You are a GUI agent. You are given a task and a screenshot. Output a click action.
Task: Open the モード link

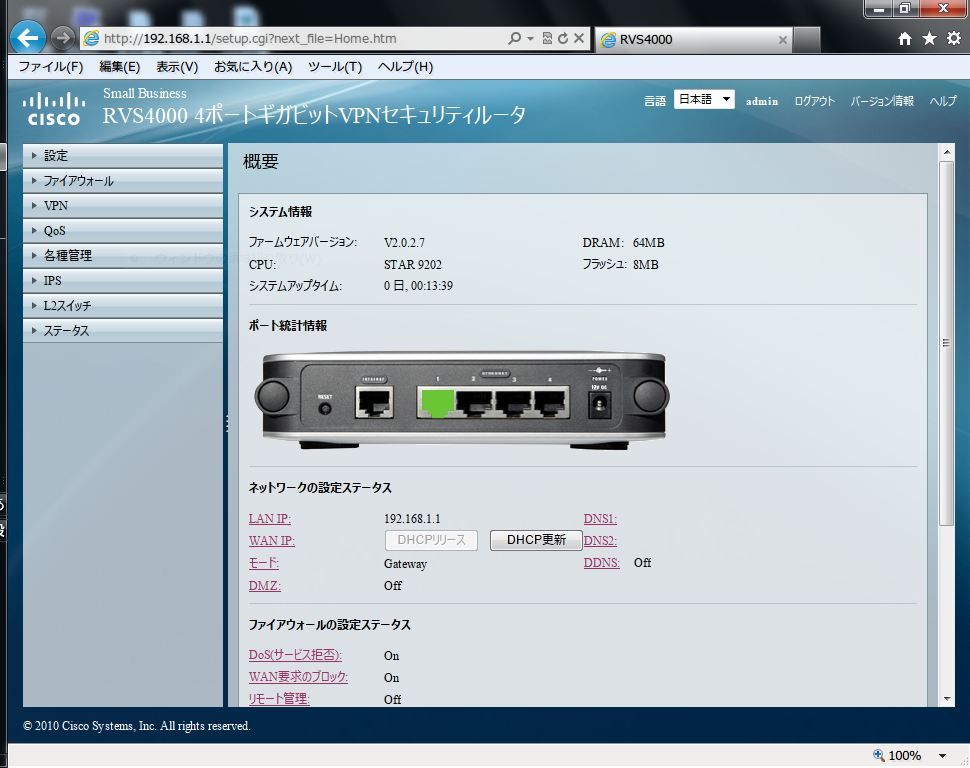264,563
